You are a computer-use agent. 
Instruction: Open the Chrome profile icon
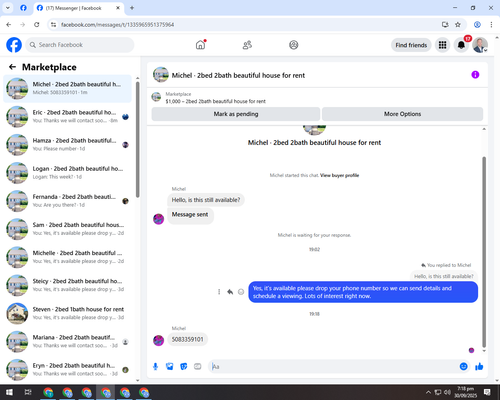(x=477, y=25)
